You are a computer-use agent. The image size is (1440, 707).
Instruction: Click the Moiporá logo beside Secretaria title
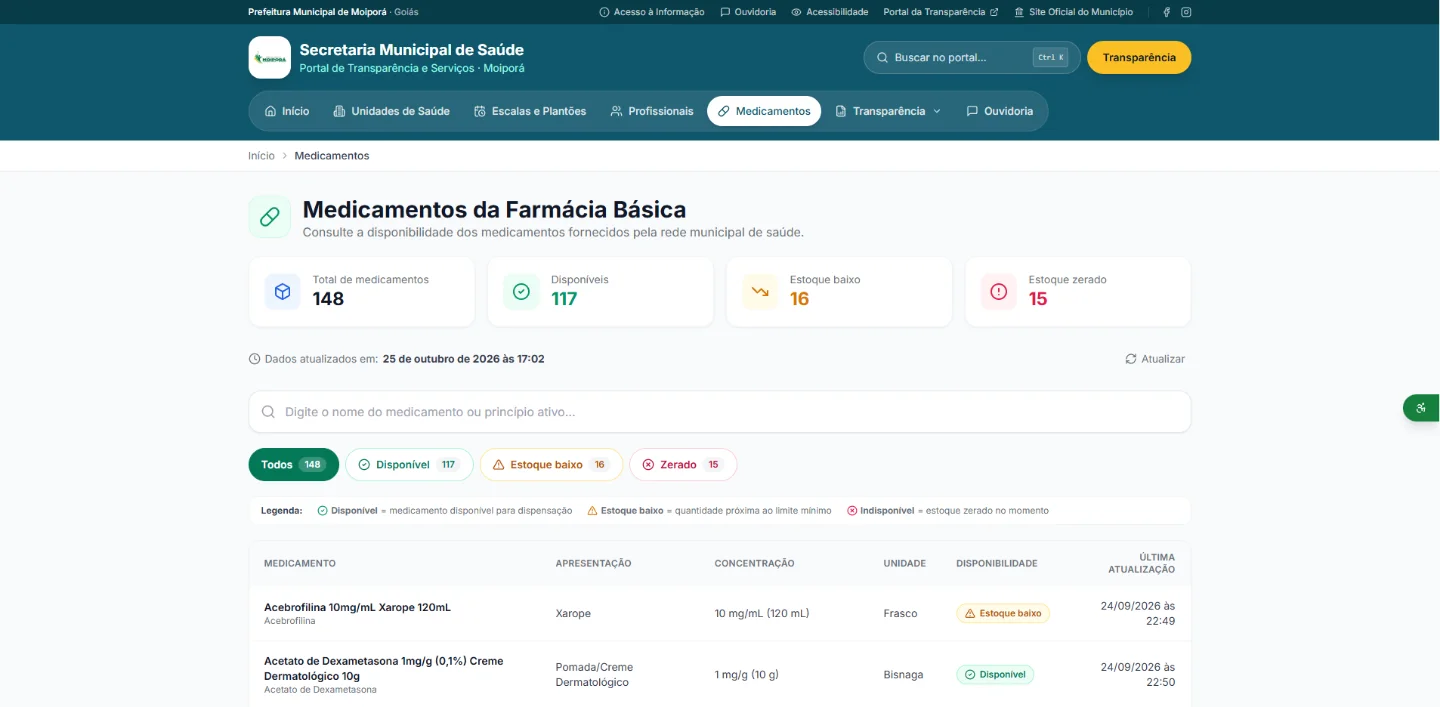pyautogui.click(x=270, y=58)
